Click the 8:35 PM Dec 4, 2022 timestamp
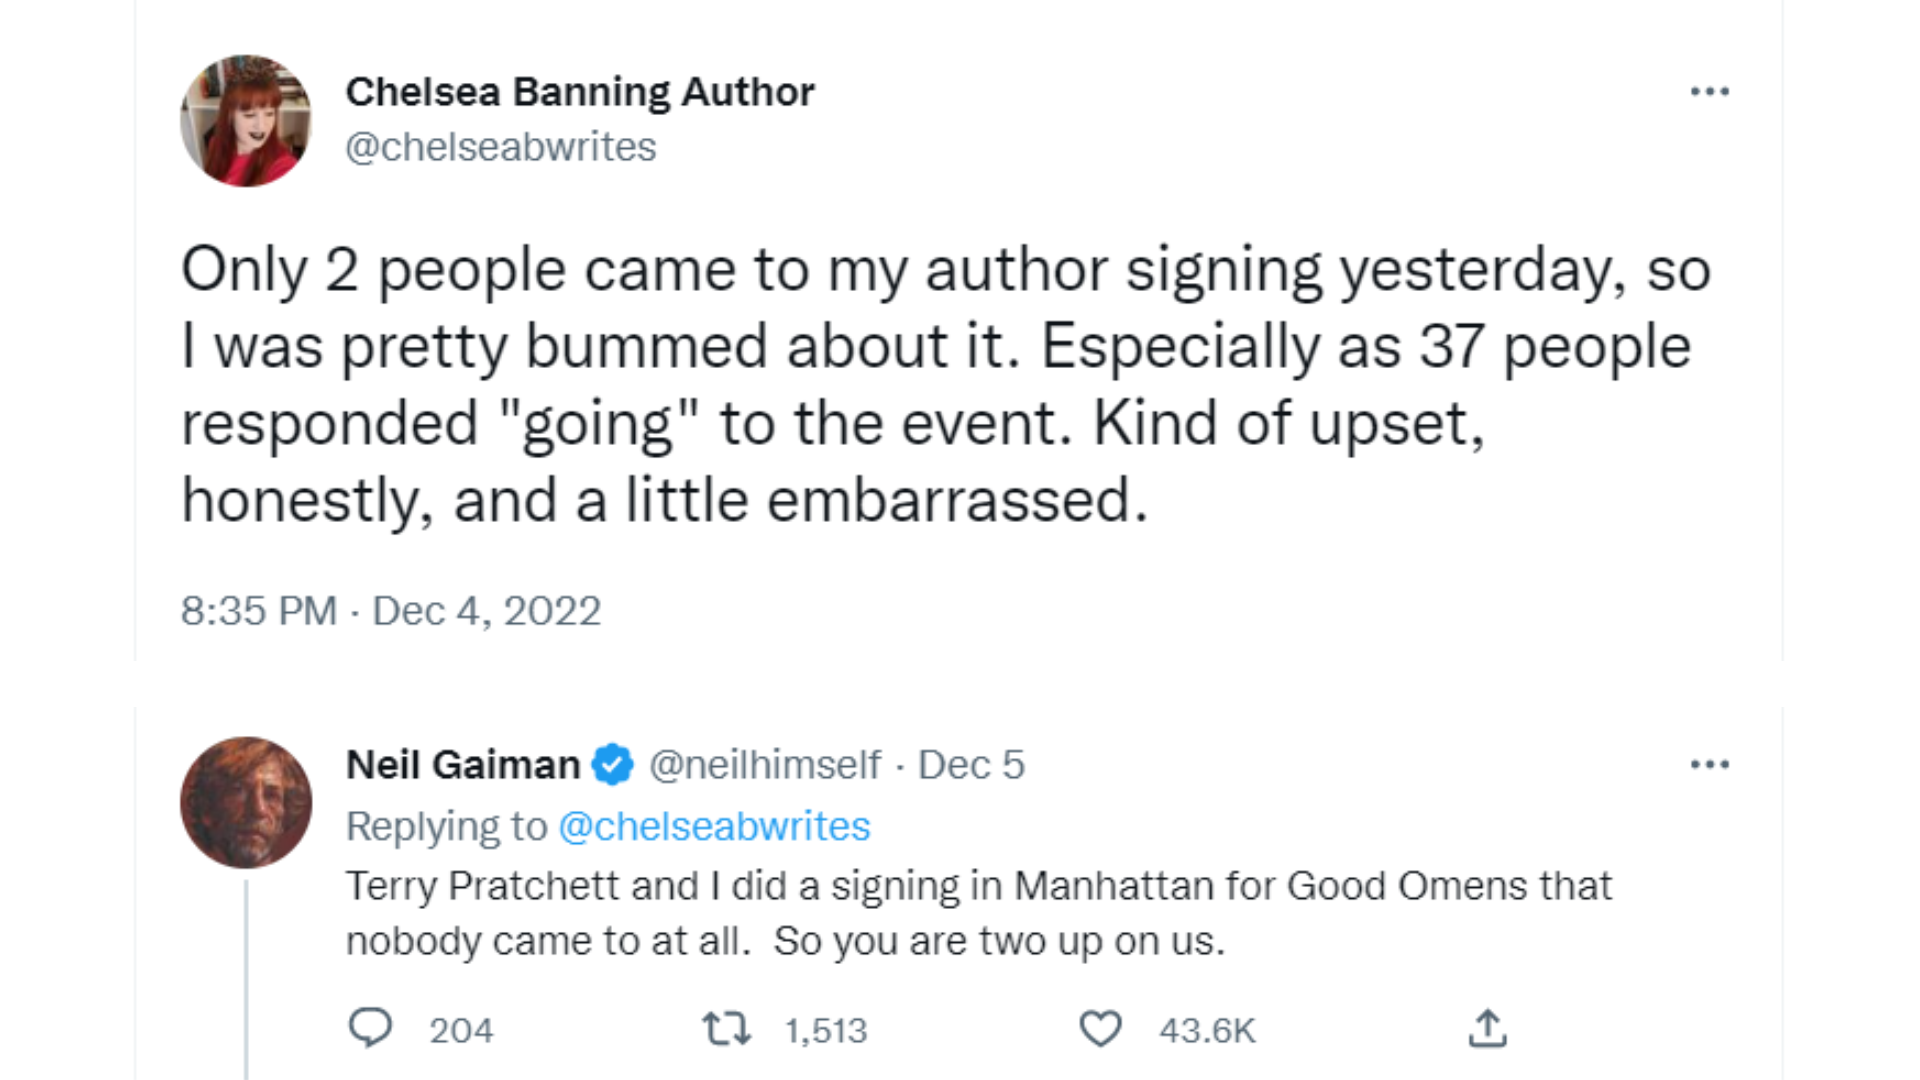Viewport: 1920px width, 1080px height. (x=390, y=611)
